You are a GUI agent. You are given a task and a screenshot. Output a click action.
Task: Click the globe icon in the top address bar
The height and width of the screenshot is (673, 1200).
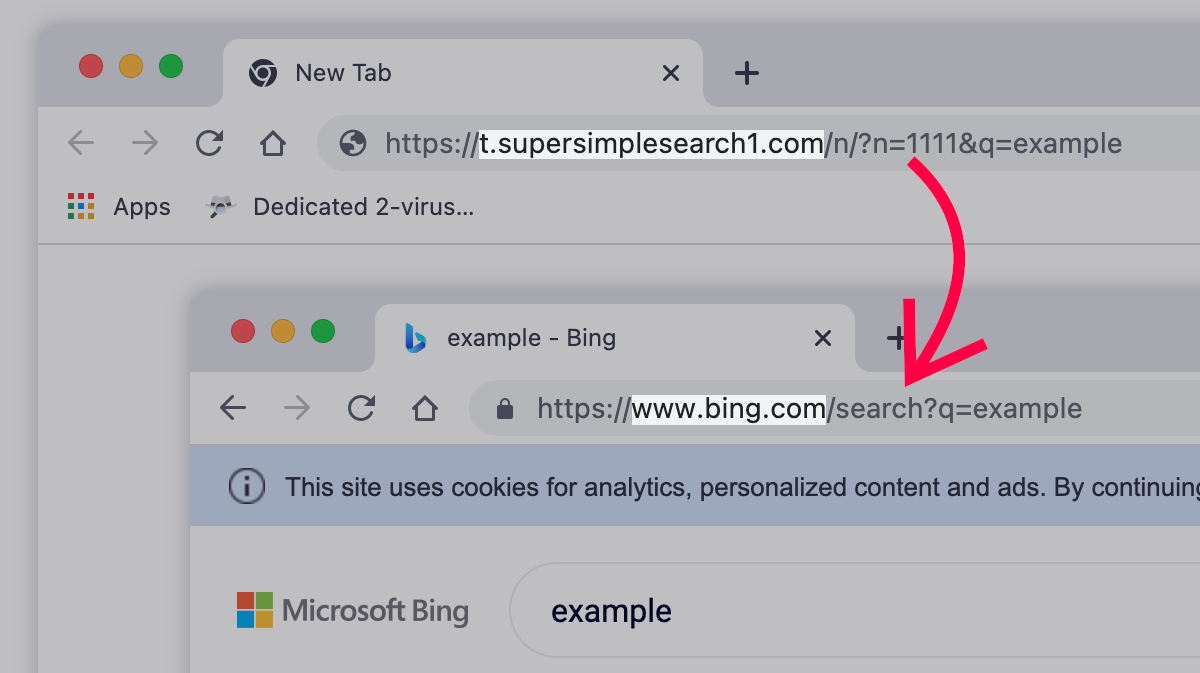(353, 143)
